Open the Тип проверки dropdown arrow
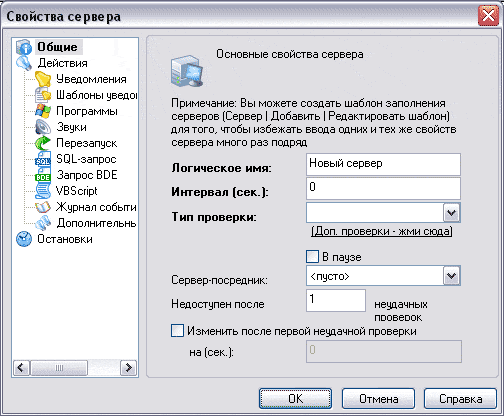Viewport: 504px width, 416px height. tap(452, 212)
